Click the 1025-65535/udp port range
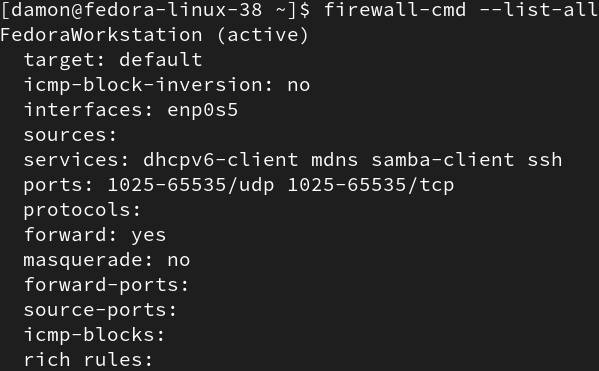 191,185
